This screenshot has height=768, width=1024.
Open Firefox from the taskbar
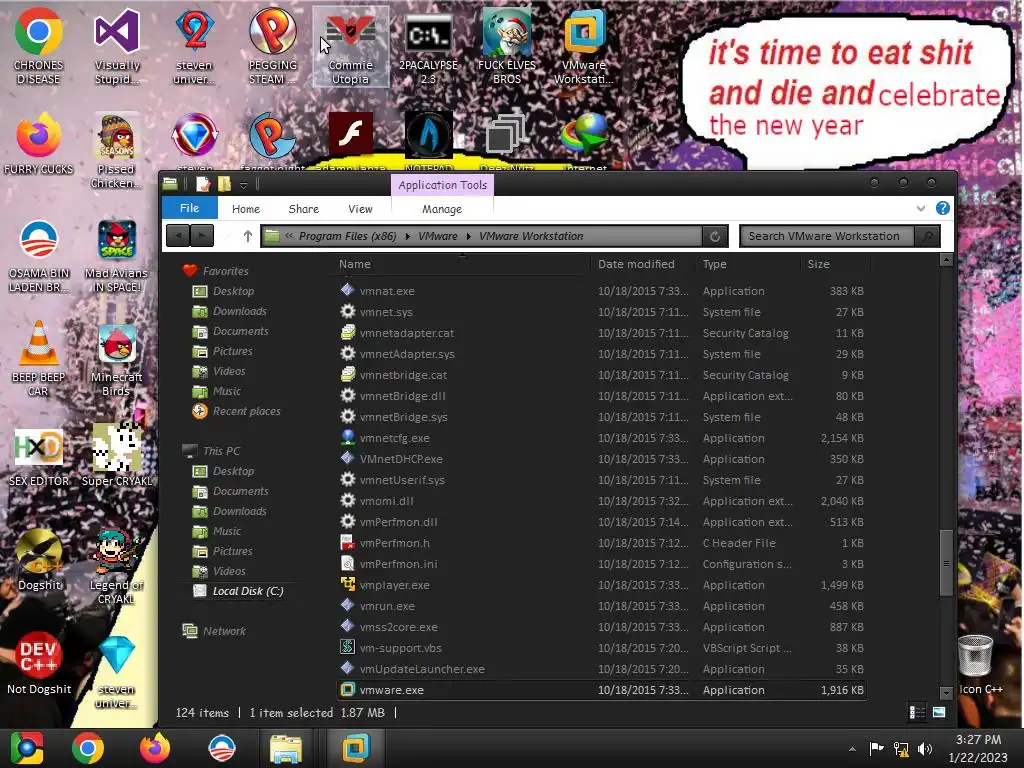(155, 748)
